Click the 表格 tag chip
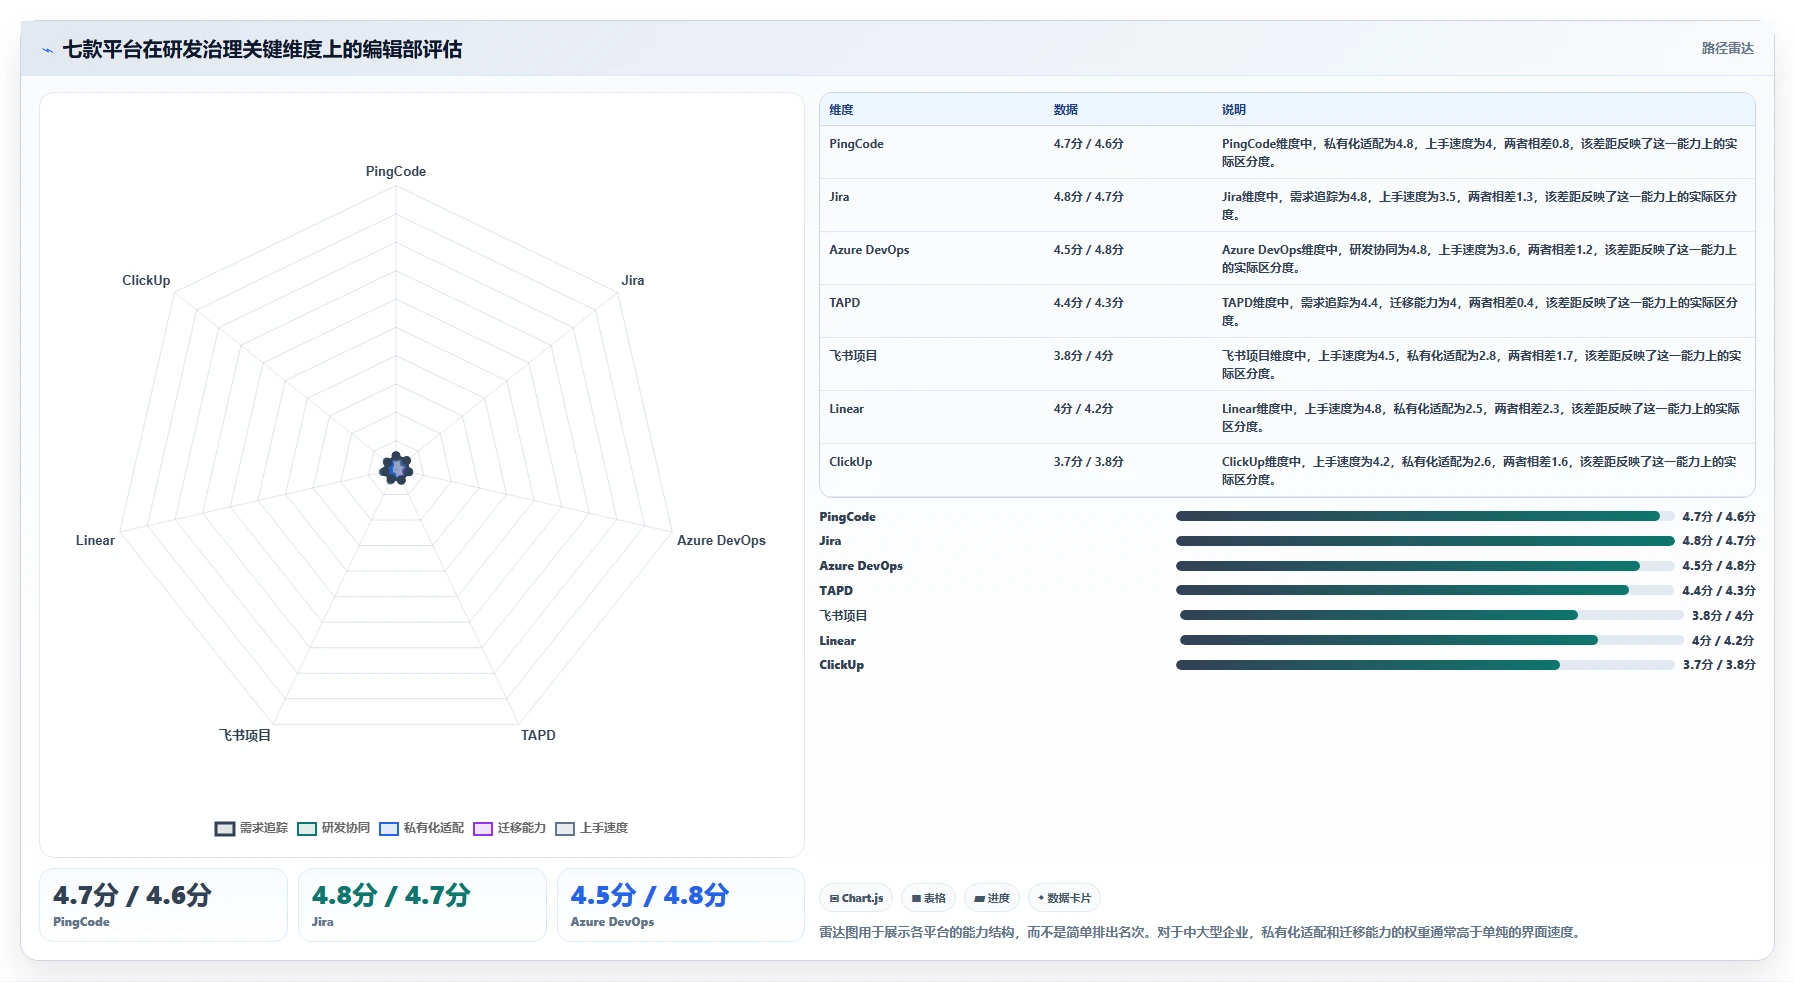1795x982 pixels. [x=929, y=898]
